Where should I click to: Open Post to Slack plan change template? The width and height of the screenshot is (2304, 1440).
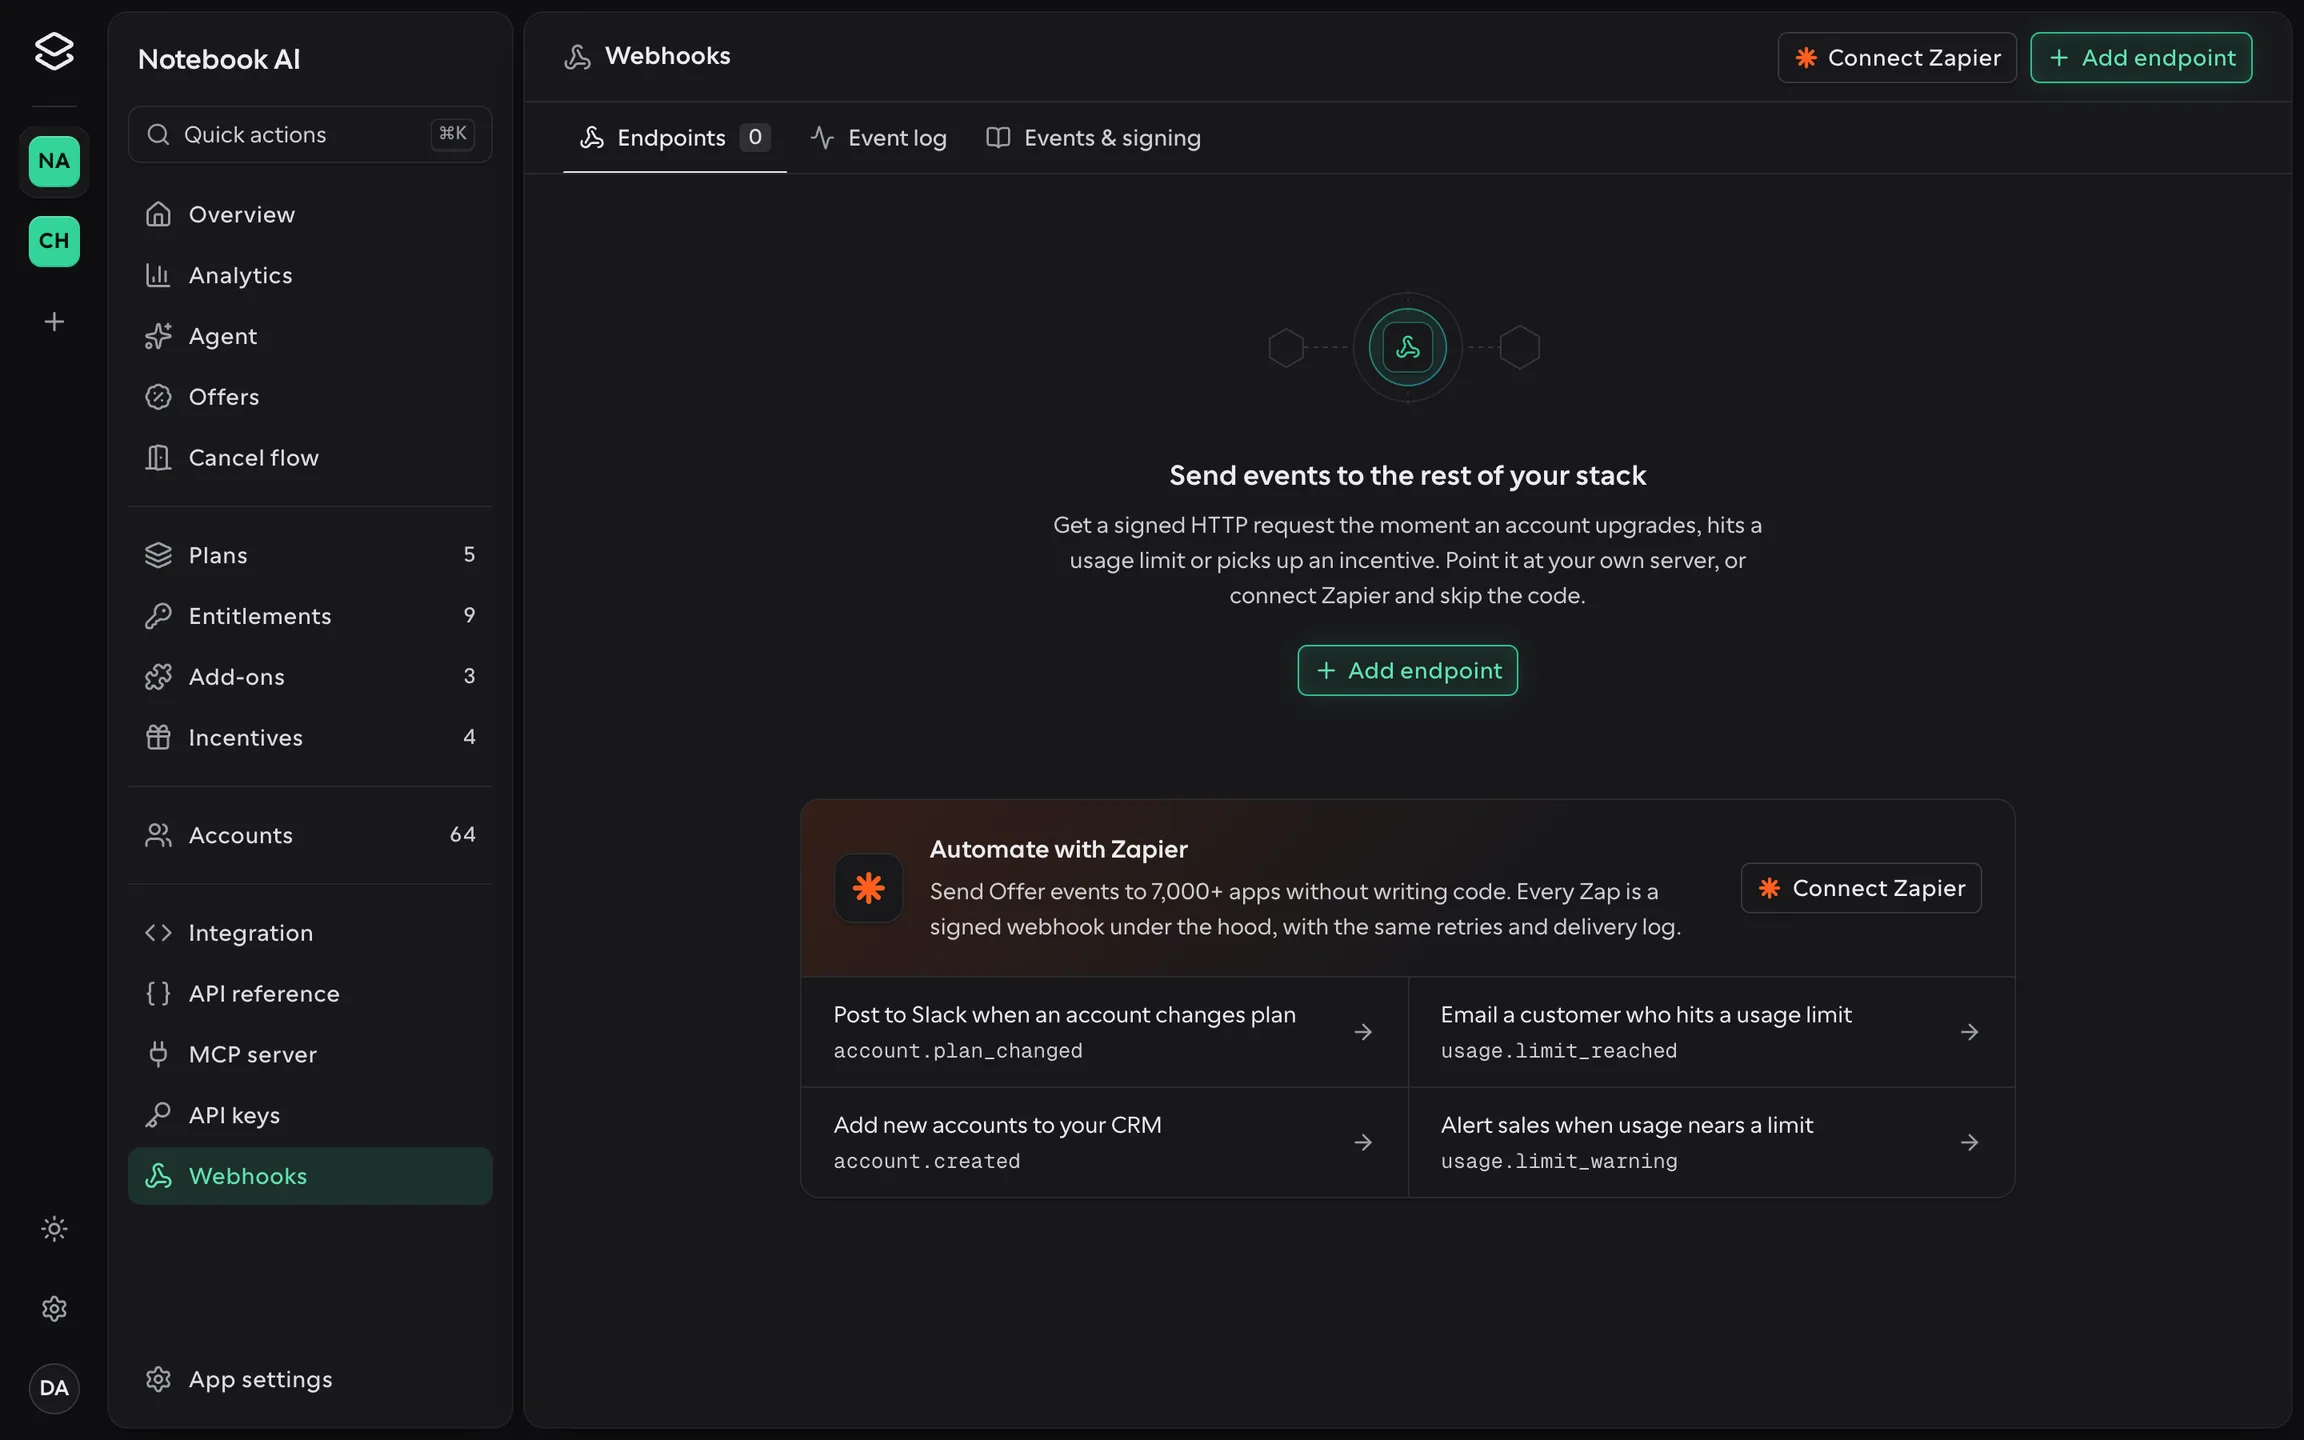coord(1104,1032)
